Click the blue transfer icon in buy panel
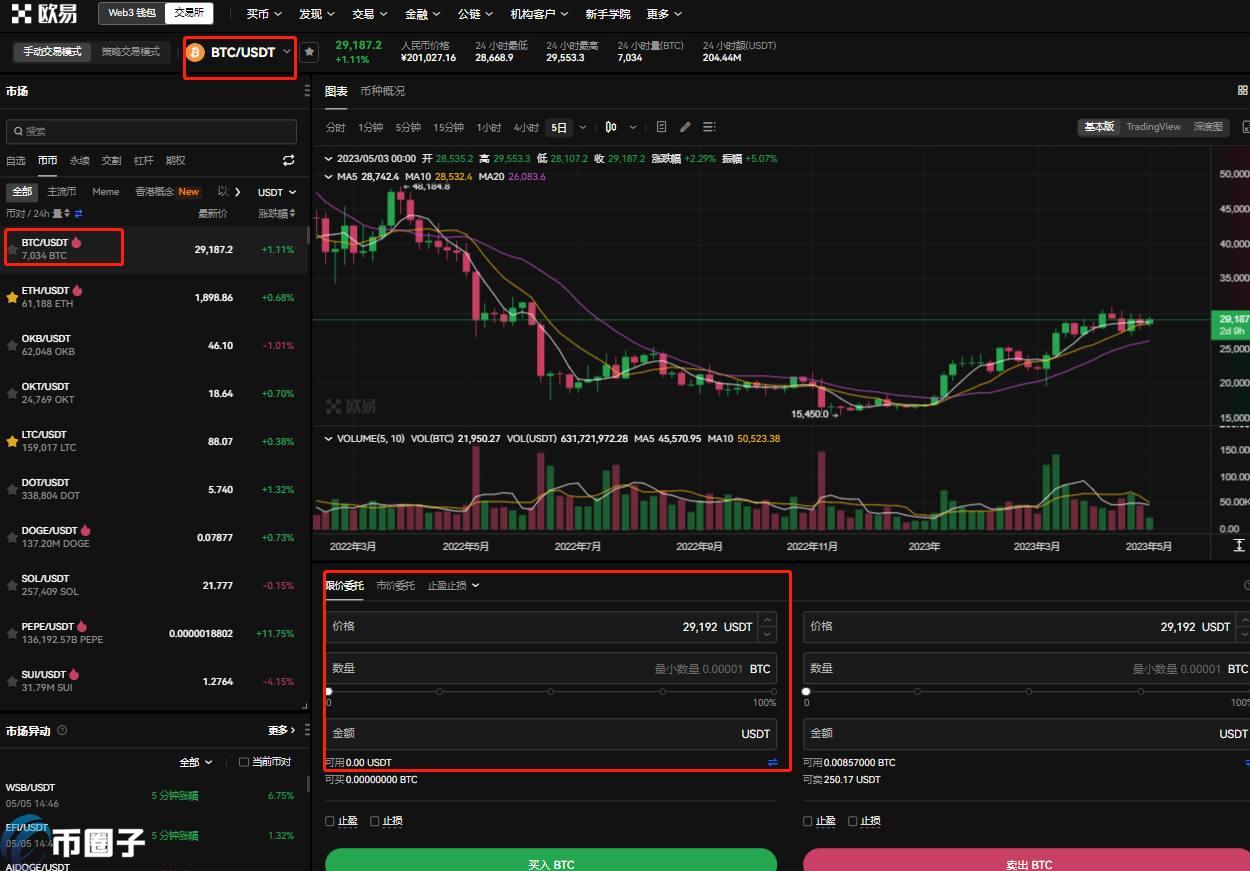This screenshot has height=871, width=1250. [772, 762]
